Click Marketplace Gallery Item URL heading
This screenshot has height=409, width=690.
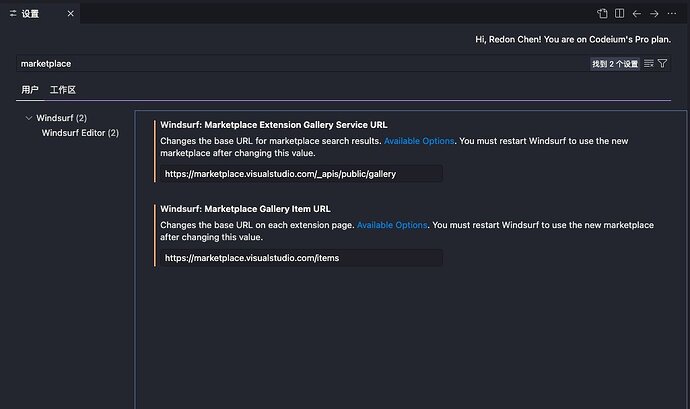click(x=245, y=209)
